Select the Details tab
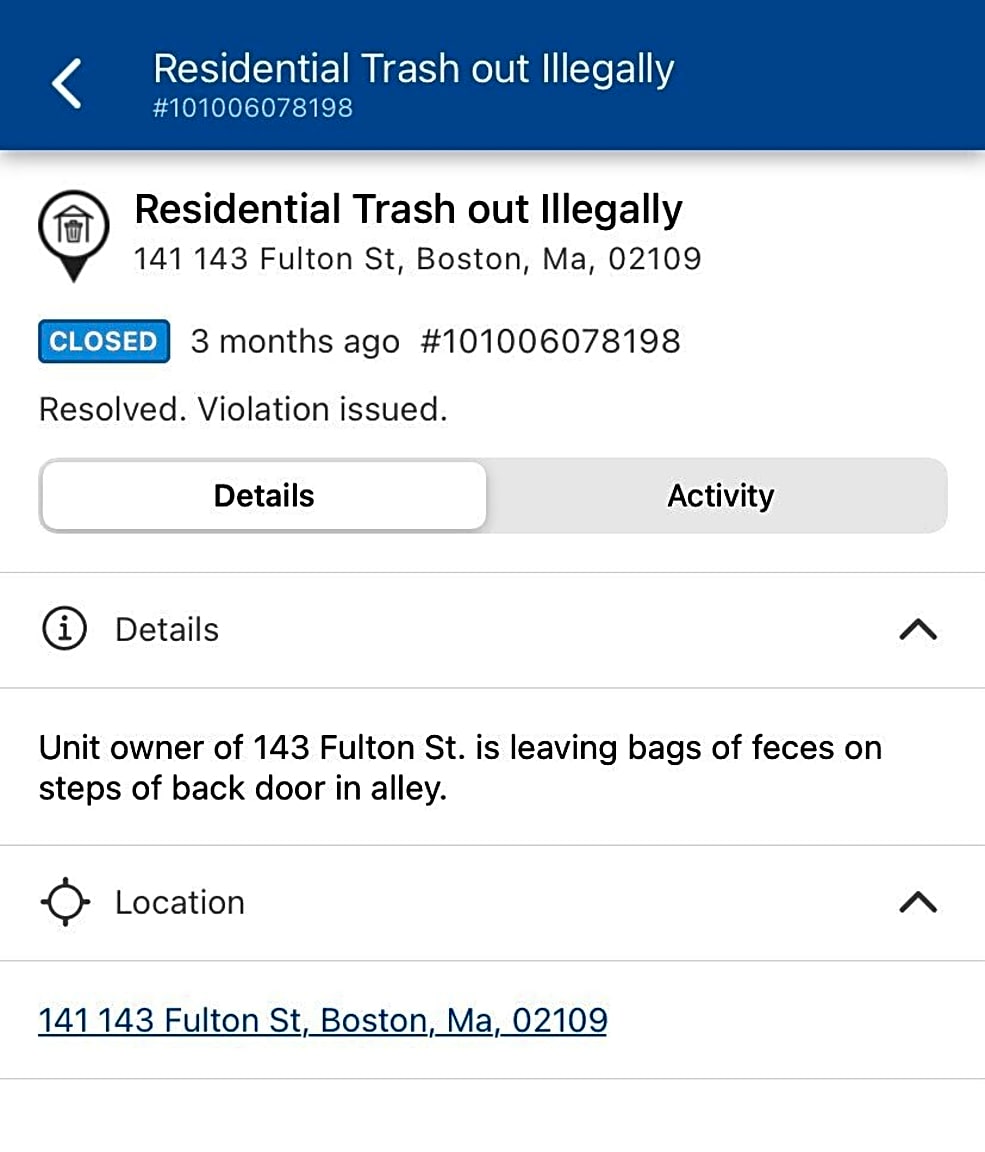 [x=264, y=496]
